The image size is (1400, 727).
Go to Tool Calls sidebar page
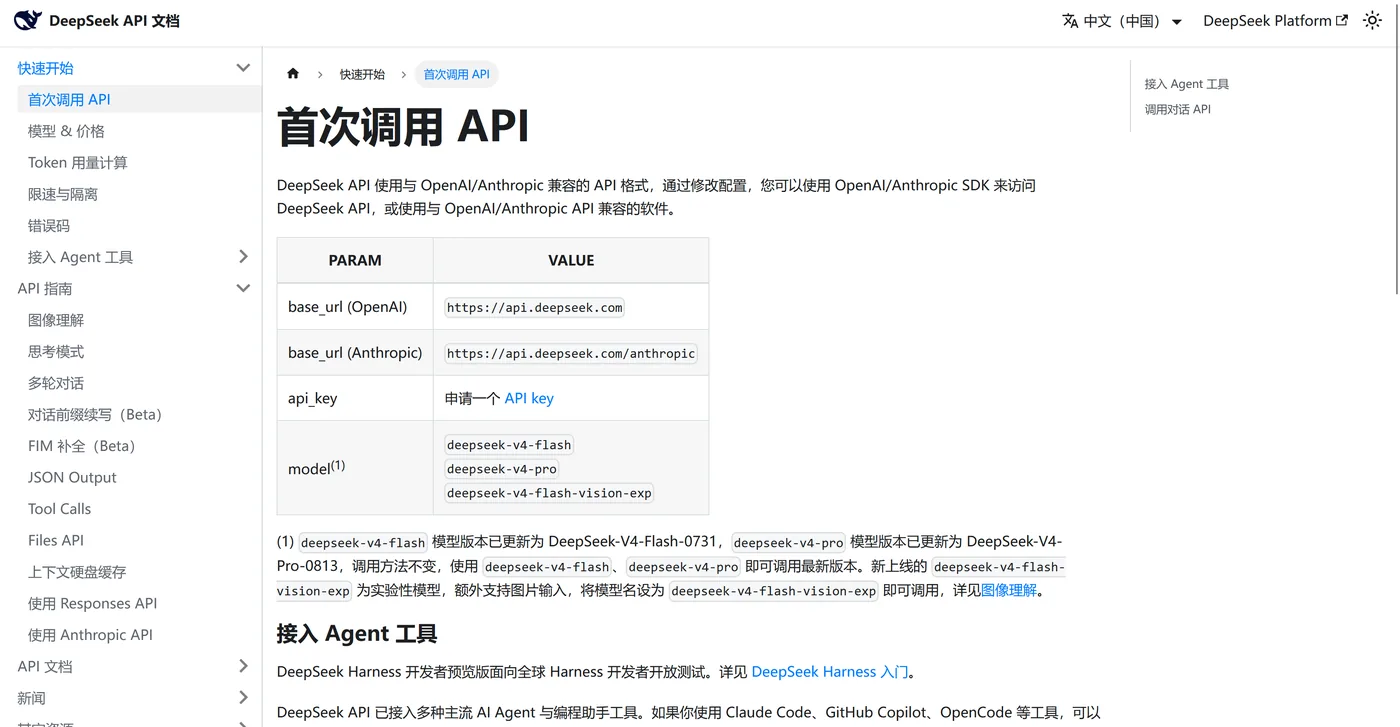(x=59, y=509)
